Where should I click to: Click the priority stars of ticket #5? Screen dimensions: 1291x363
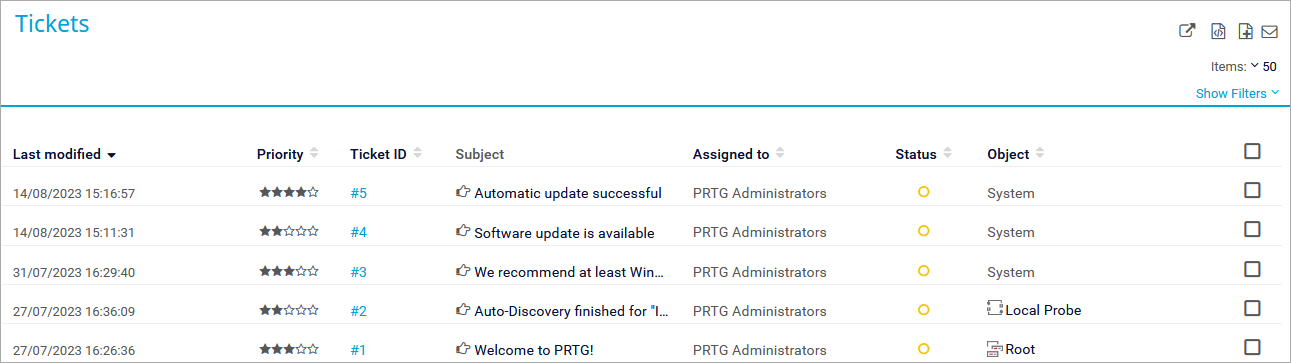coord(289,192)
